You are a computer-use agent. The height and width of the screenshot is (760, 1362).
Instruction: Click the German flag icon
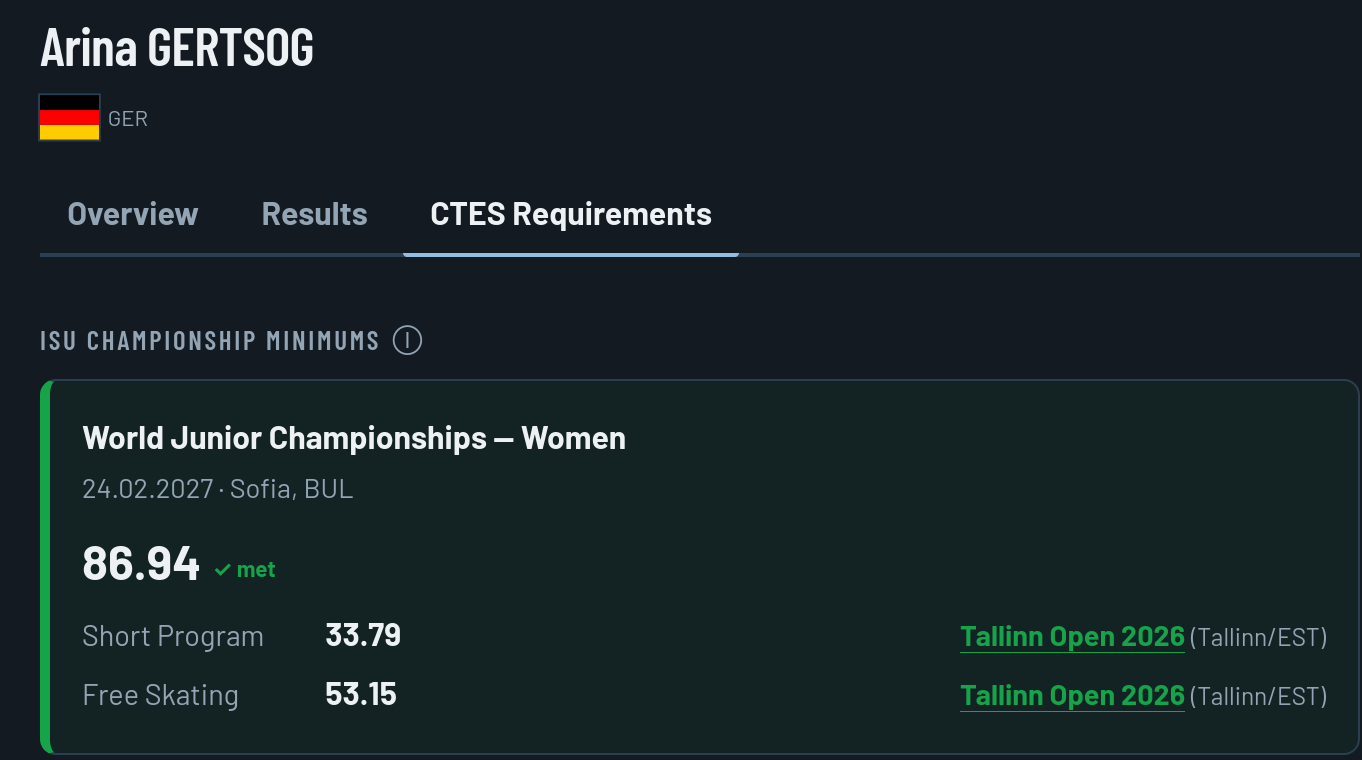[x=69, y=117]
